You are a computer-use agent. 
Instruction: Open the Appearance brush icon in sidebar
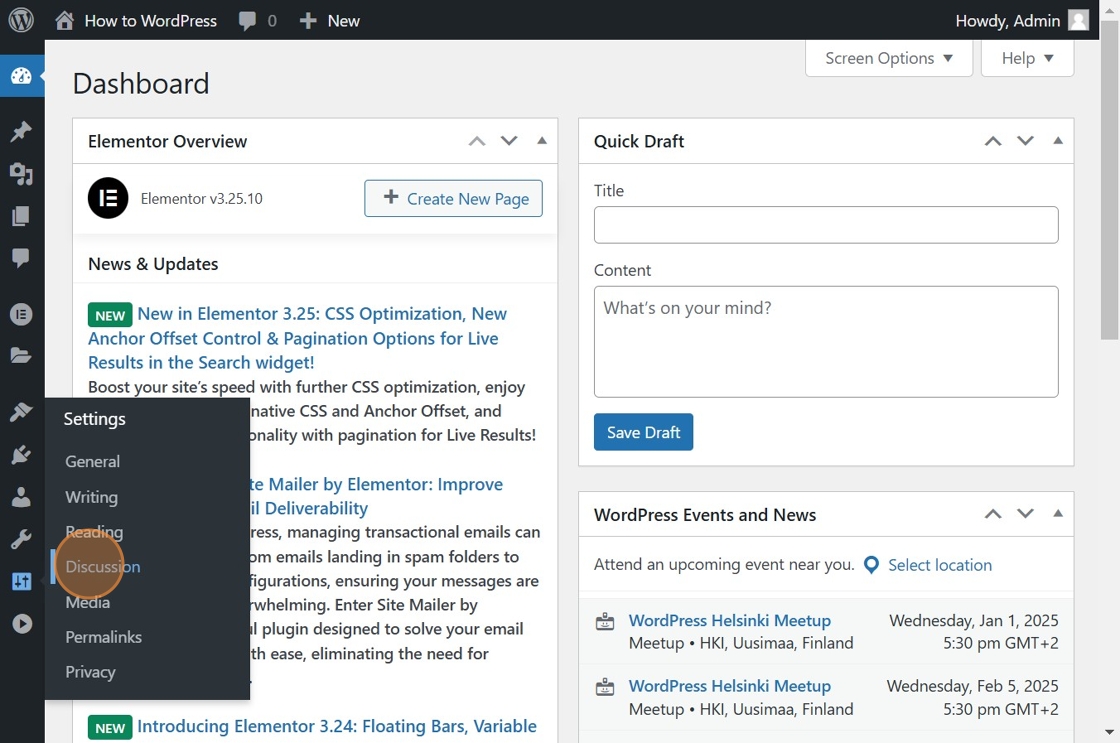21,412
